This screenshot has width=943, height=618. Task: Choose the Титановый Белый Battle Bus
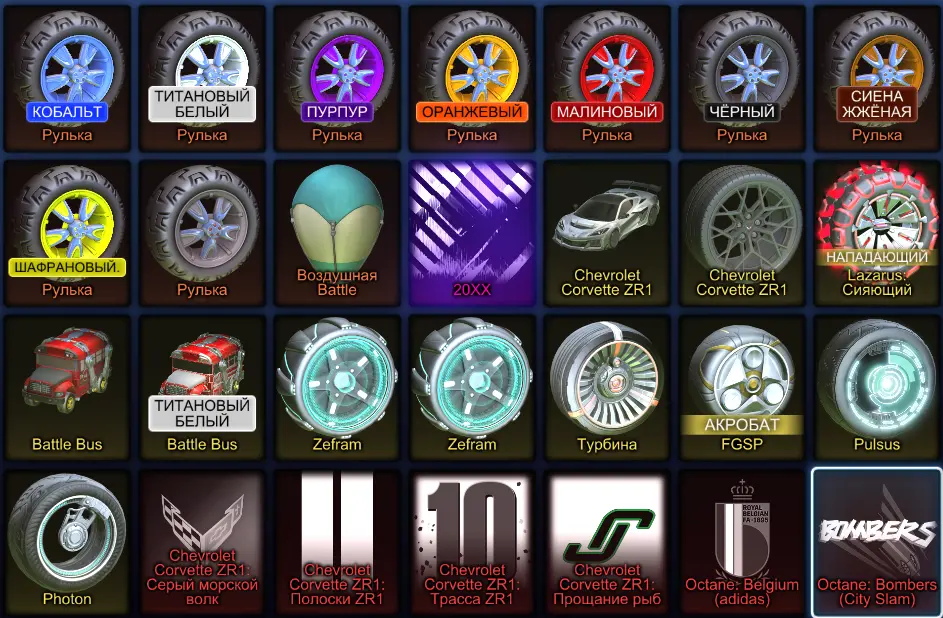(202, 387)
